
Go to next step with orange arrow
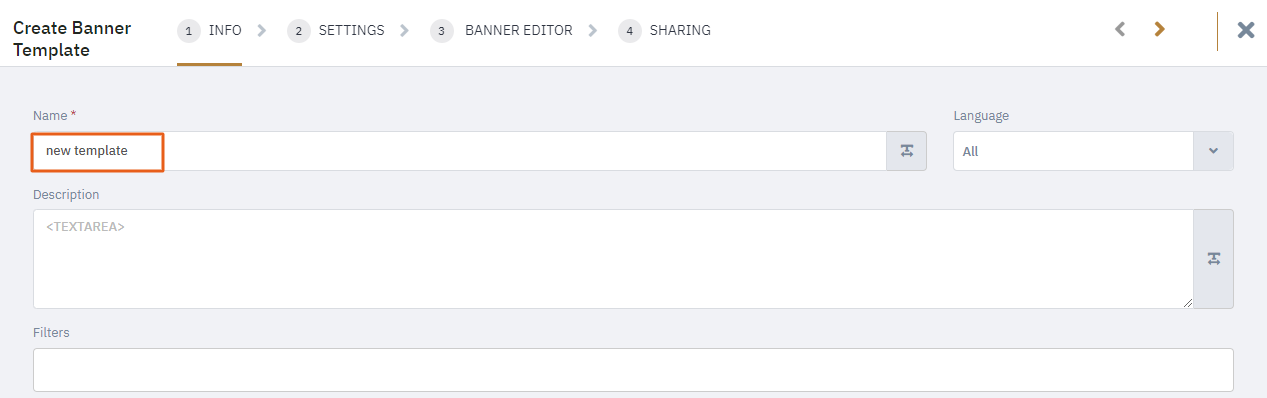point(1159,30)
